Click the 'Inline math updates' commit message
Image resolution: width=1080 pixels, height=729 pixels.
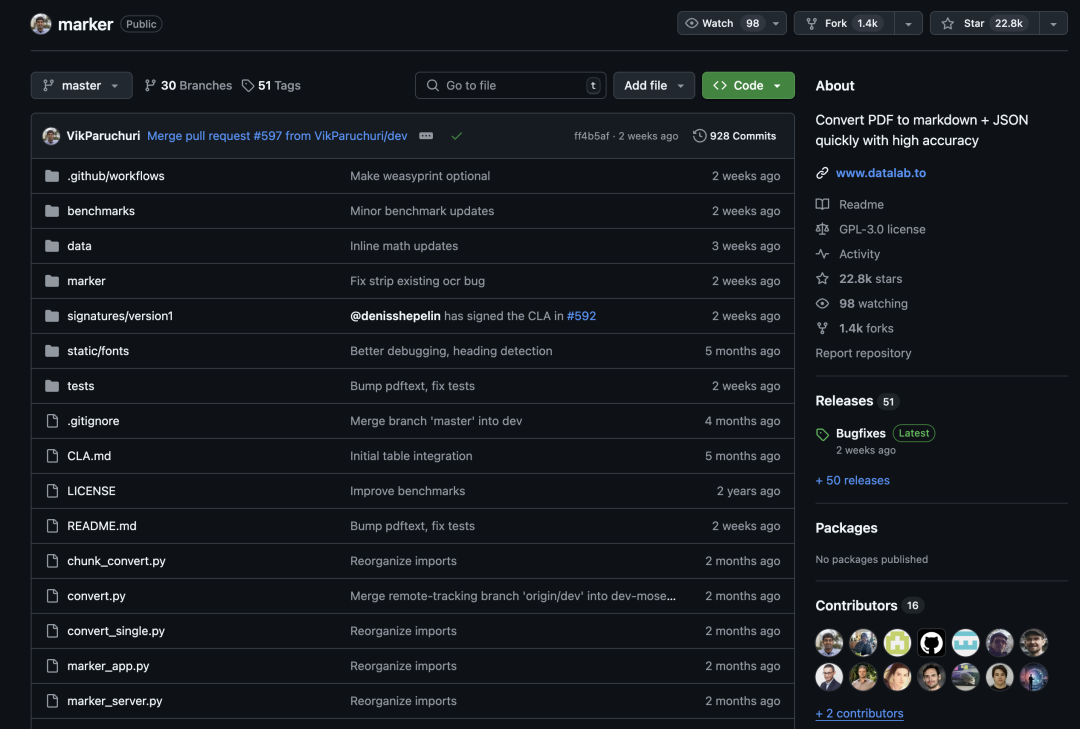404,246
